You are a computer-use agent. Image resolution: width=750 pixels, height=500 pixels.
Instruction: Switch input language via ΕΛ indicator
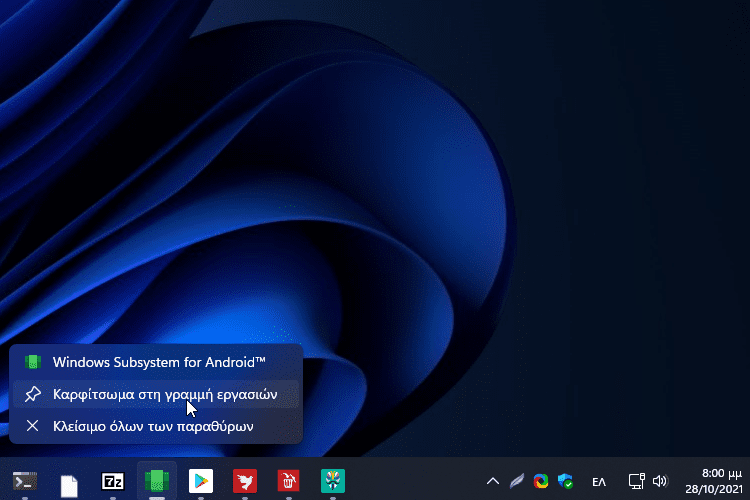[x=599, y=481]
